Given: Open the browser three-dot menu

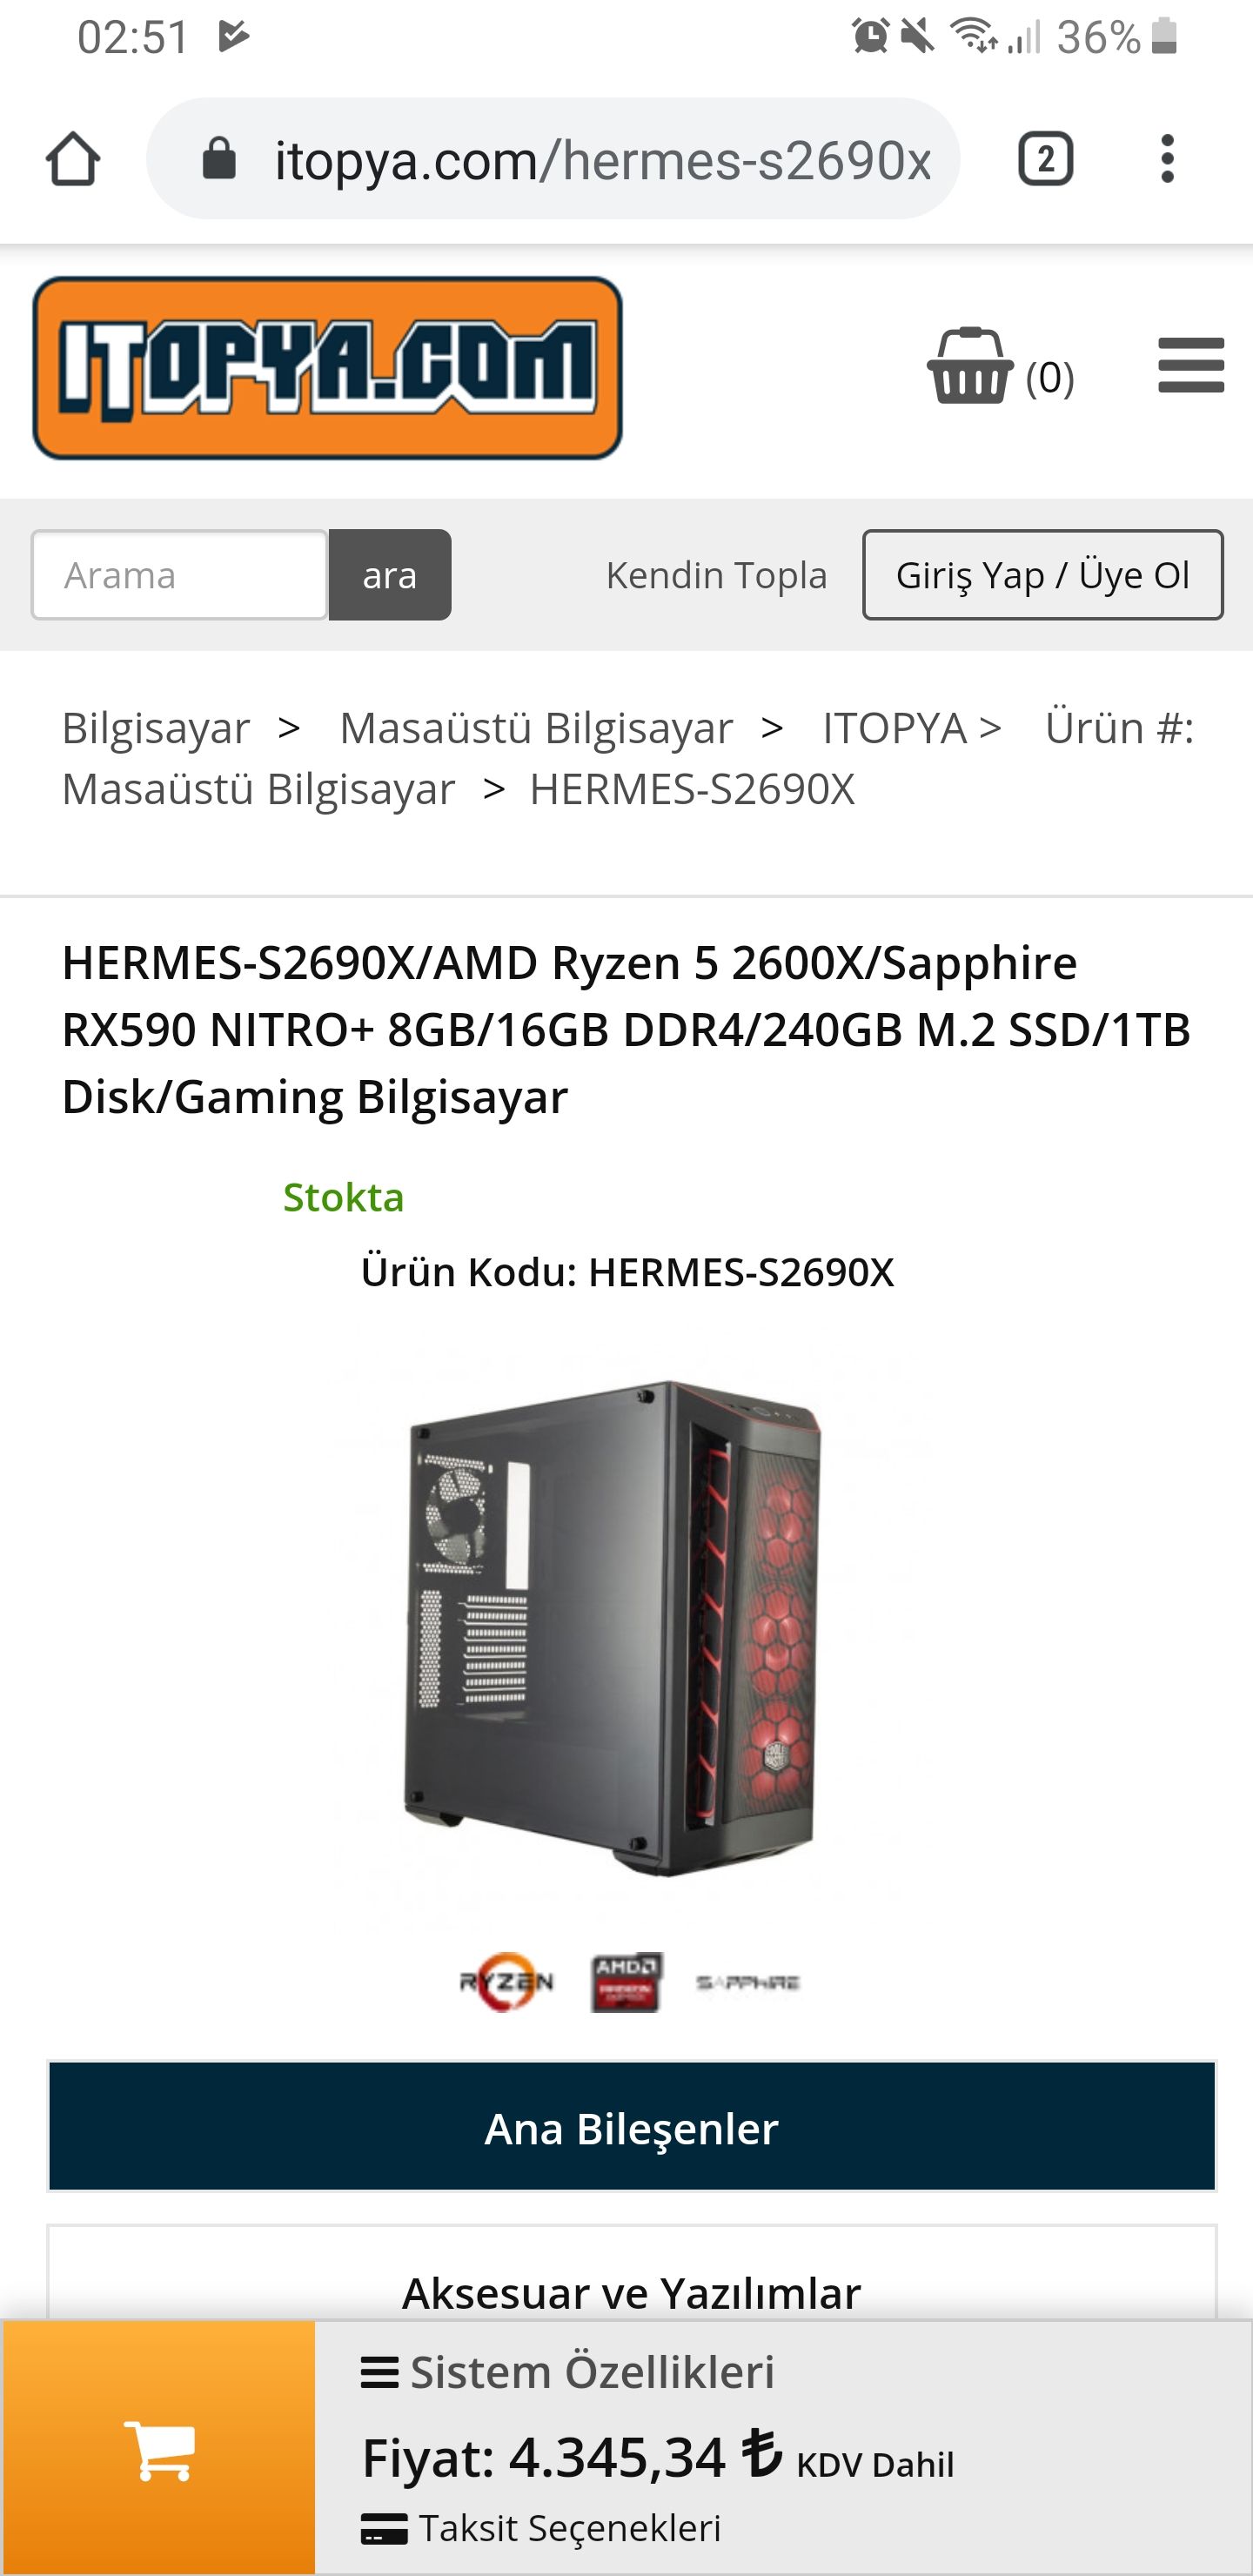Looking at the screenshot, I should [1166, 159].
